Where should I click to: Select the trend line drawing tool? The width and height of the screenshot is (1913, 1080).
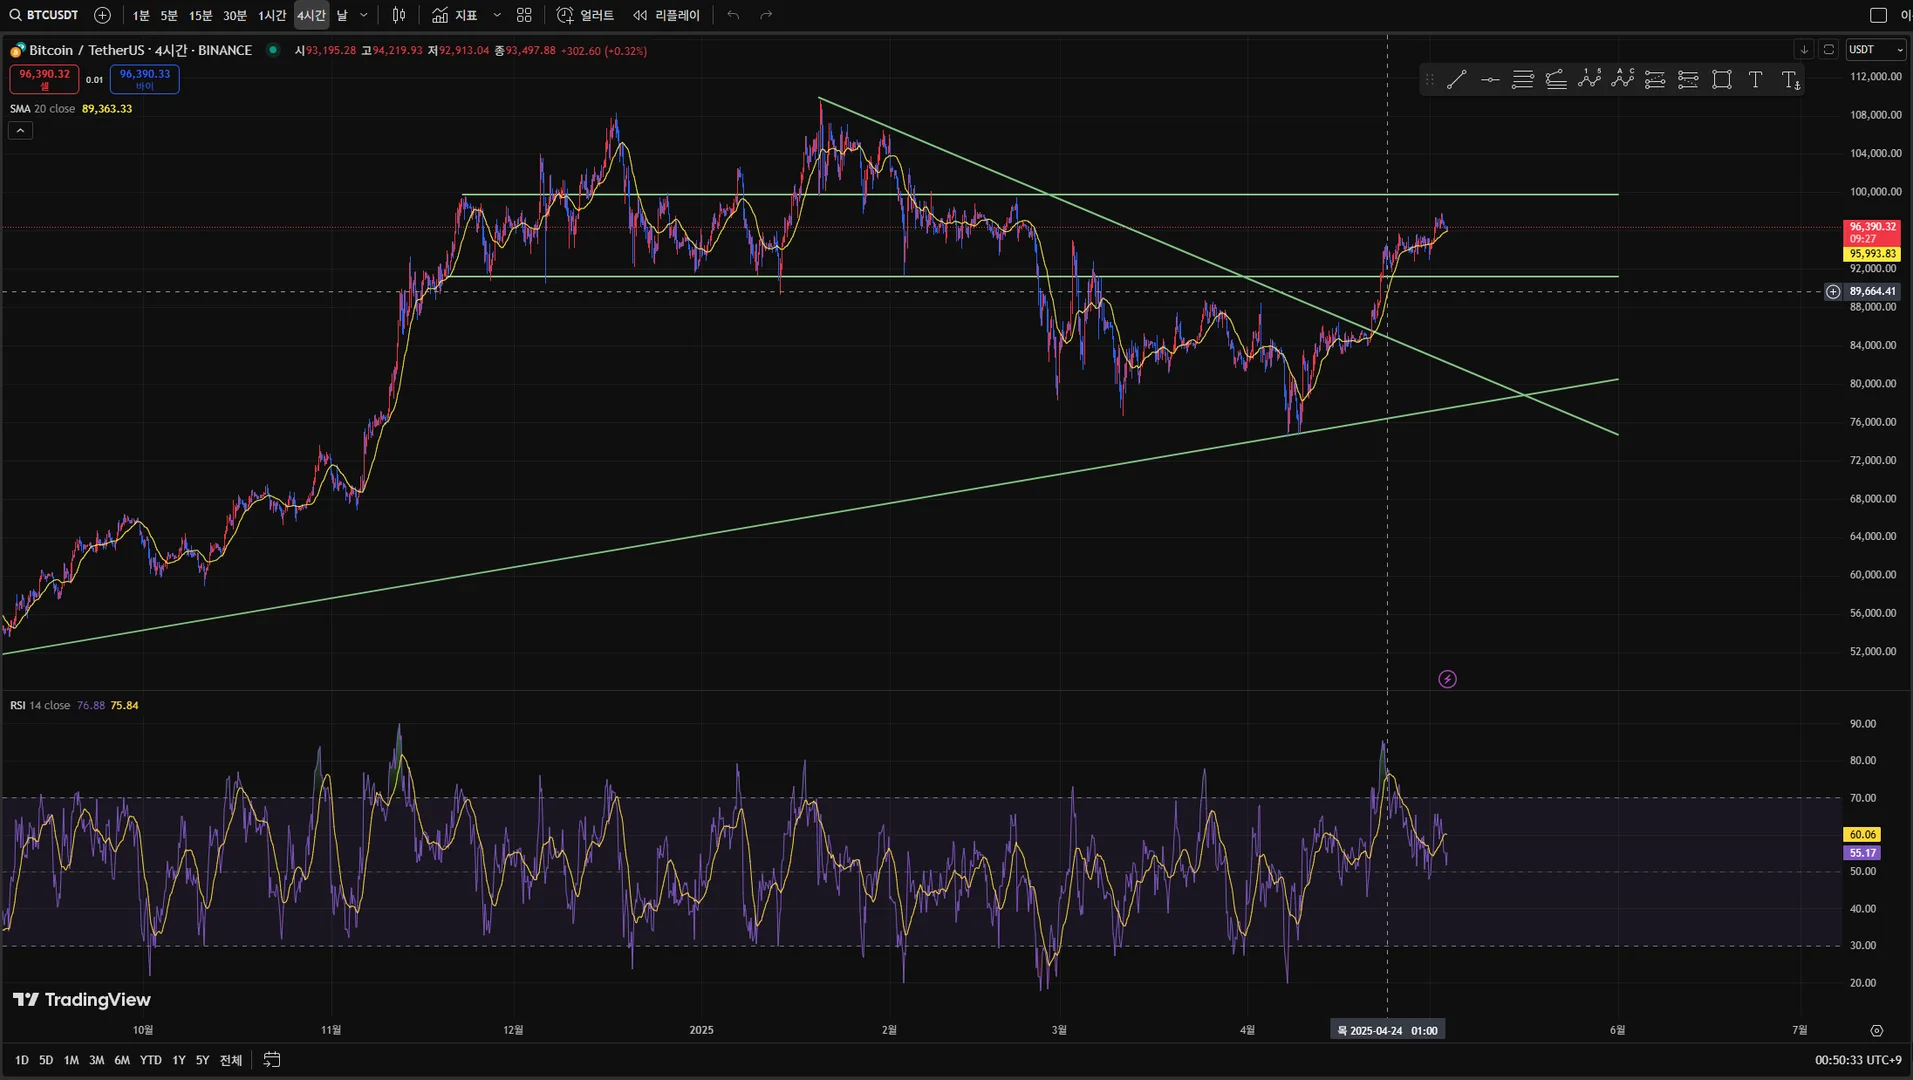coord(1456,80)
